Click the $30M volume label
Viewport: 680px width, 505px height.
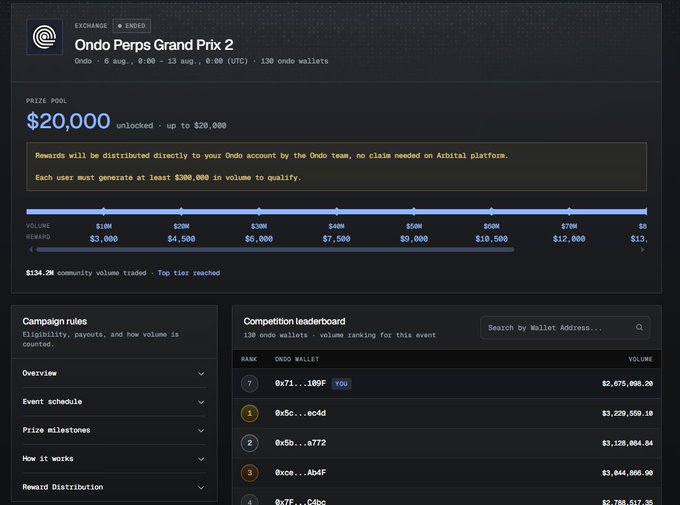(x=259, y=226)
